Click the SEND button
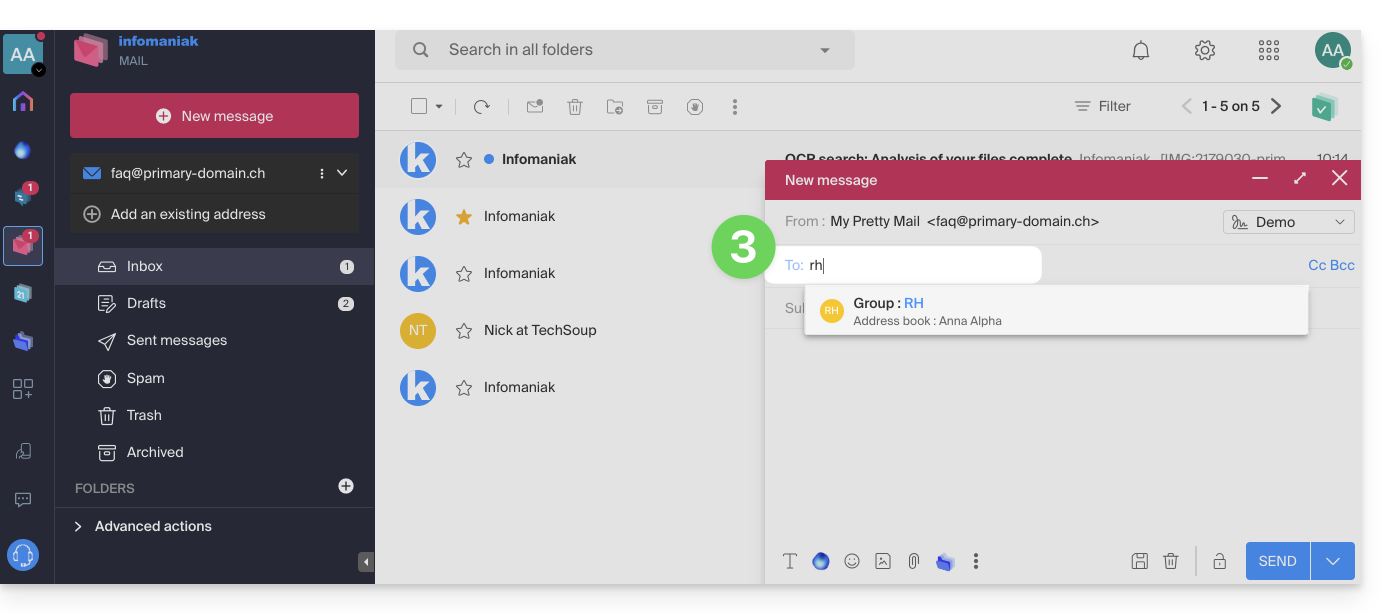The width and height of the screenshot is (1391, 614). tap(1277, 561)
